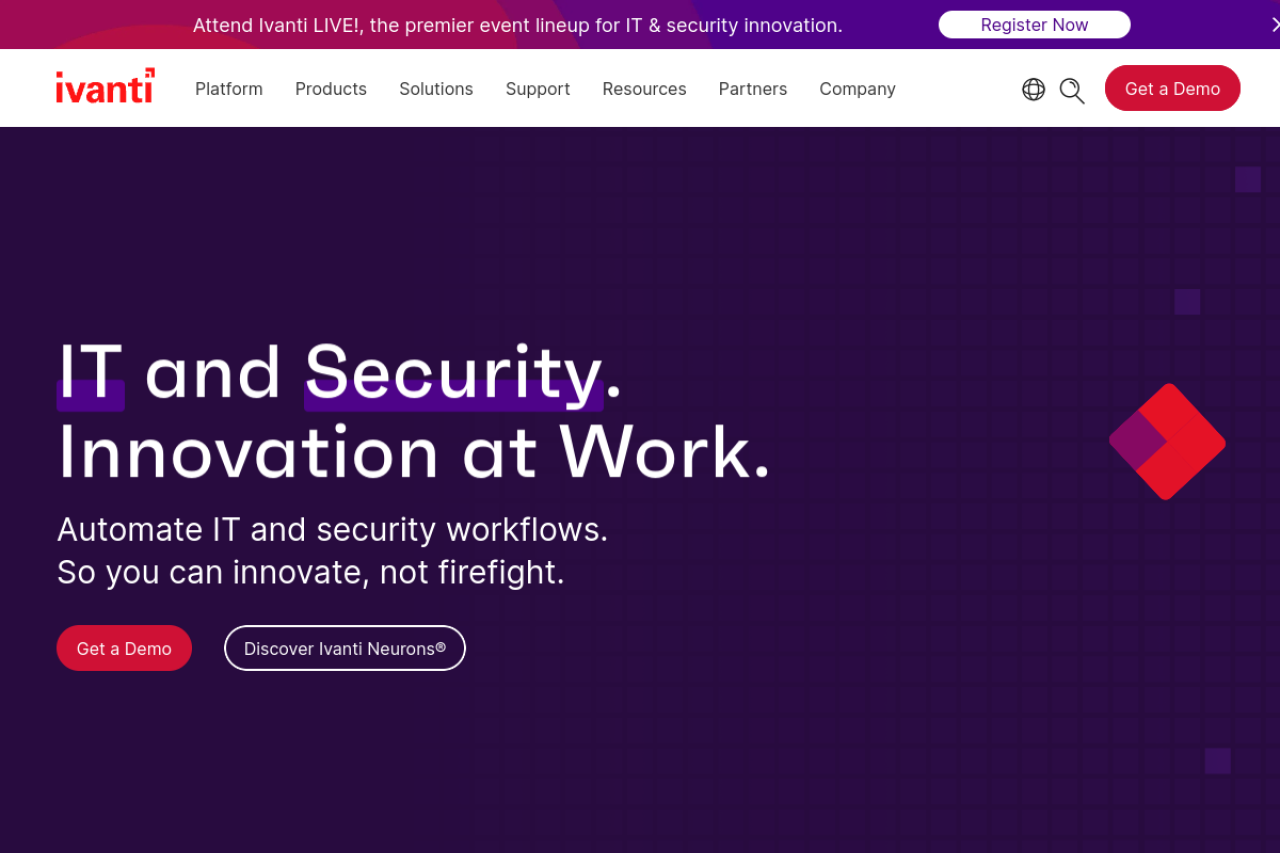Image resolution: width=1280 pixels, height=853 pixels.
Task: Click the text 'Automate IT and security workflows.'
Action: pos(333,529)
